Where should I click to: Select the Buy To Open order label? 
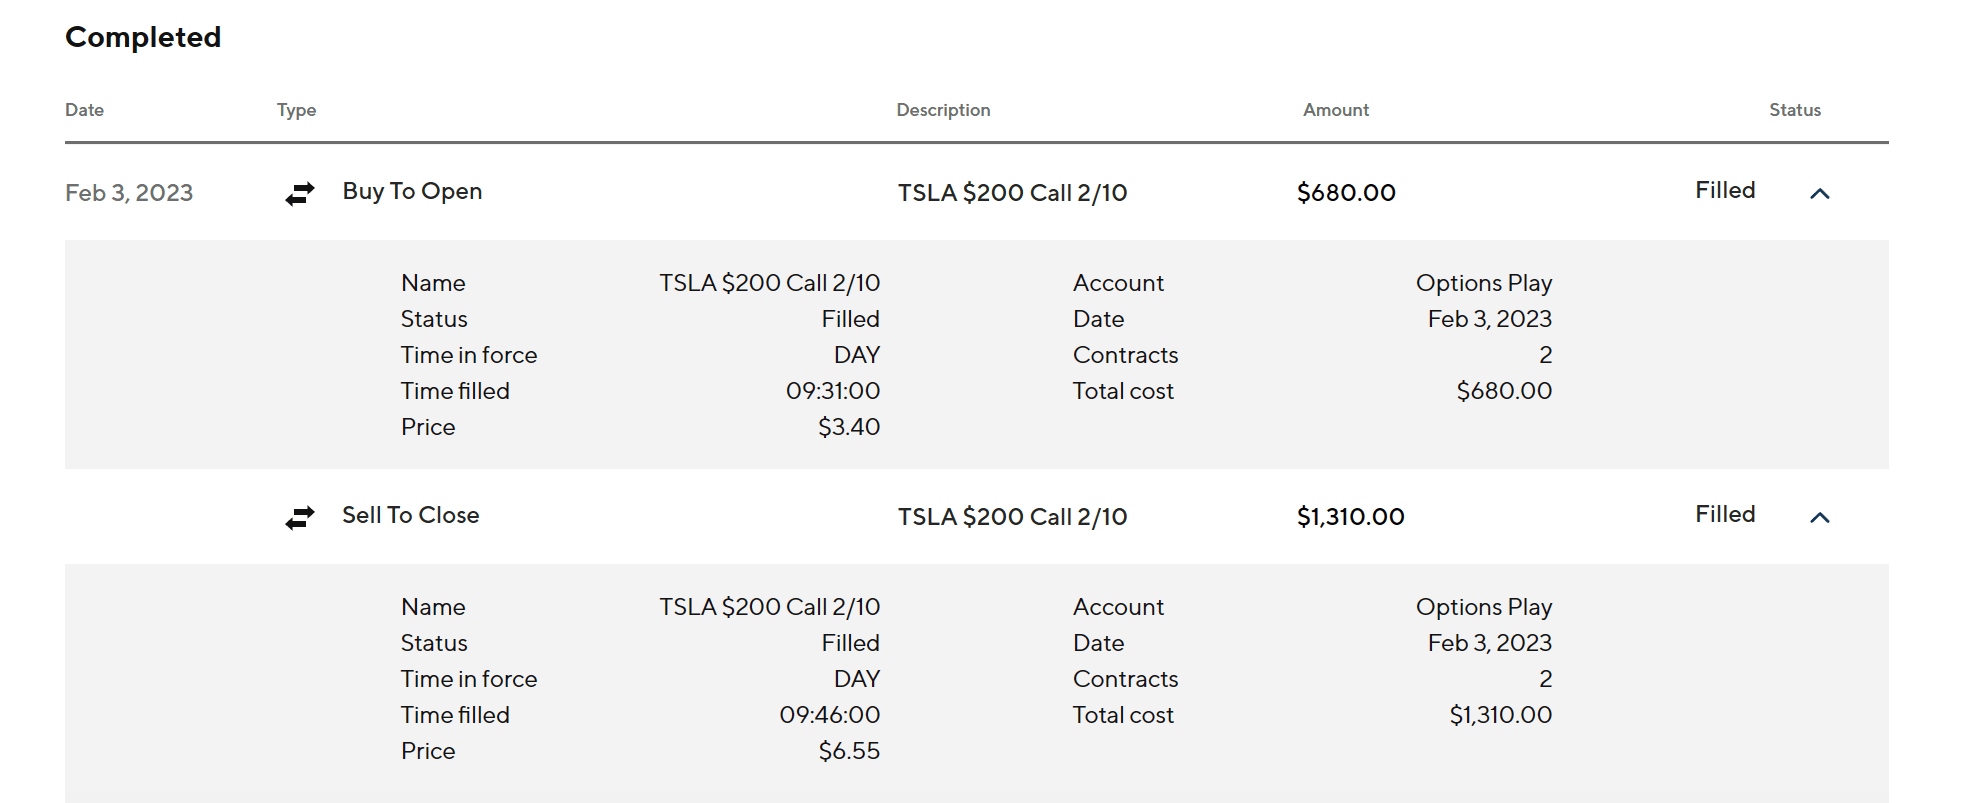click(412, 191)
